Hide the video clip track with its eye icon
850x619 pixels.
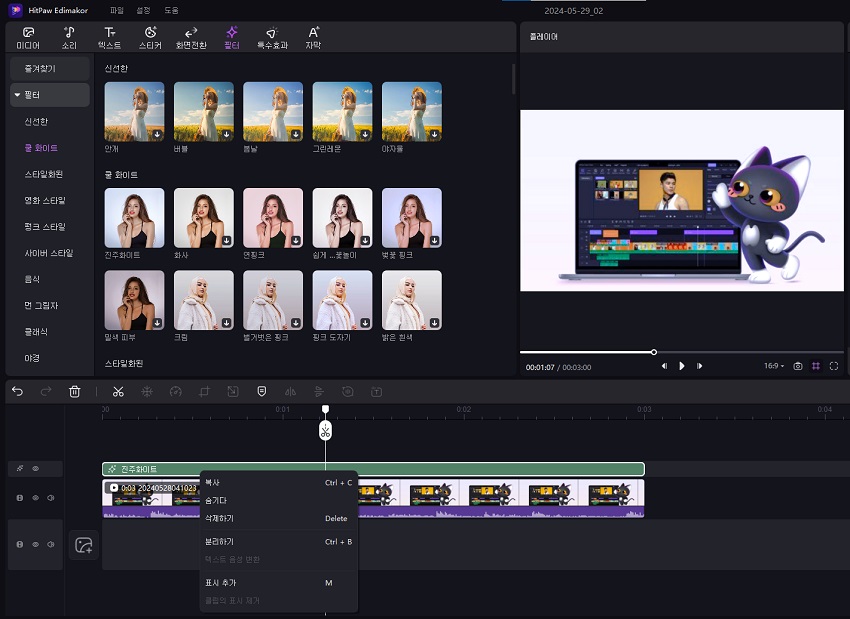pos(35,498)
